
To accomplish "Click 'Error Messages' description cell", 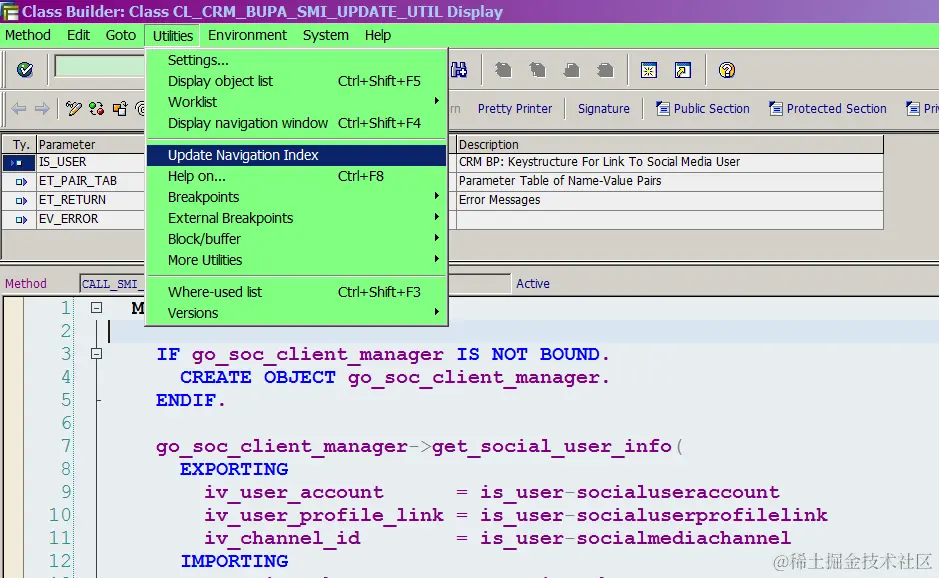I will coord(670,200).
